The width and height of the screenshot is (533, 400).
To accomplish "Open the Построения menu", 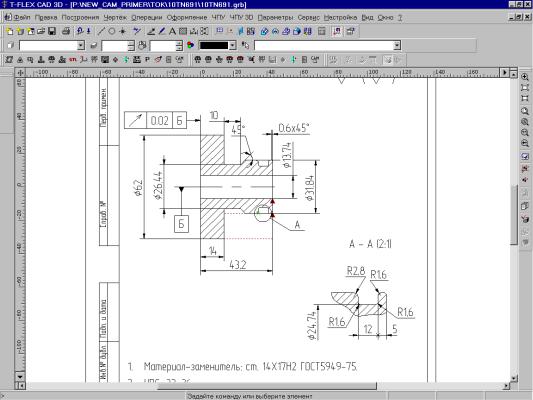I will [80, 17].
